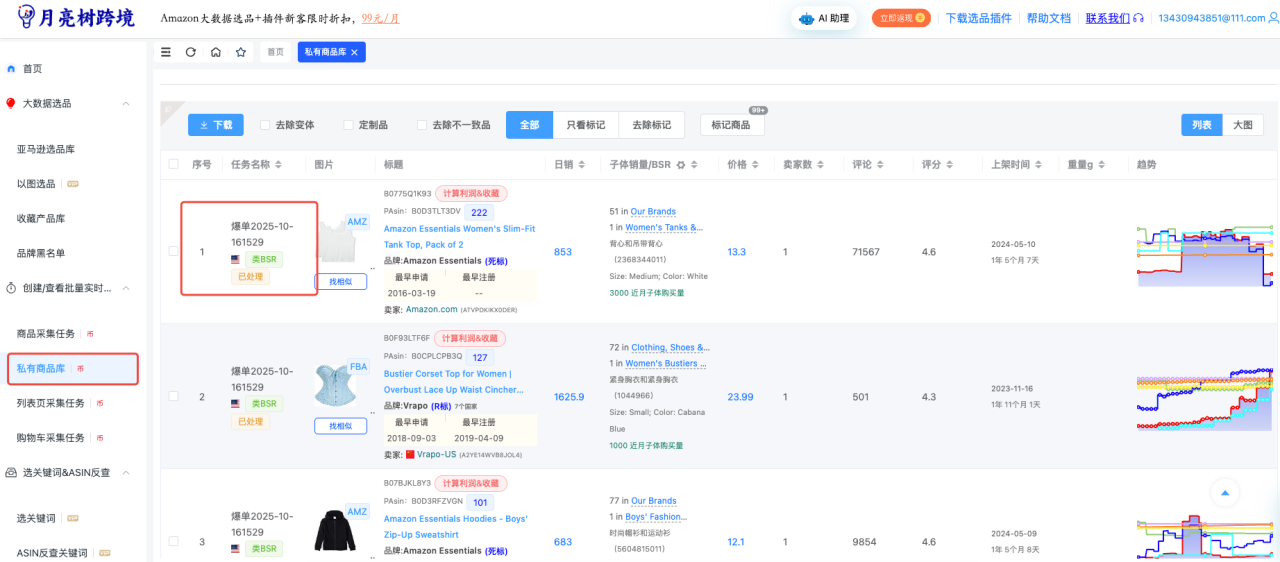Close the 私有商品库 tab
Viewport: 1280px width, 562px height.
tap(354, 52)
